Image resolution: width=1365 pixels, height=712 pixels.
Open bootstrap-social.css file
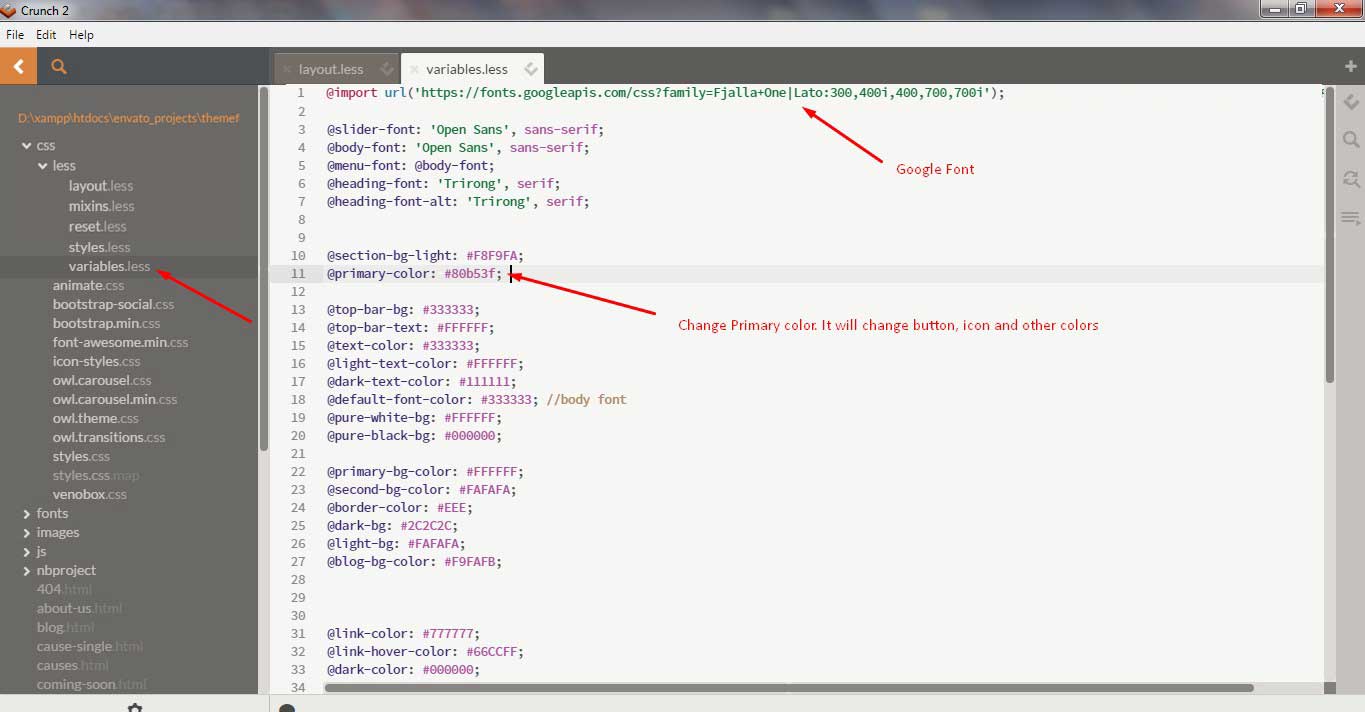[113, 304]
